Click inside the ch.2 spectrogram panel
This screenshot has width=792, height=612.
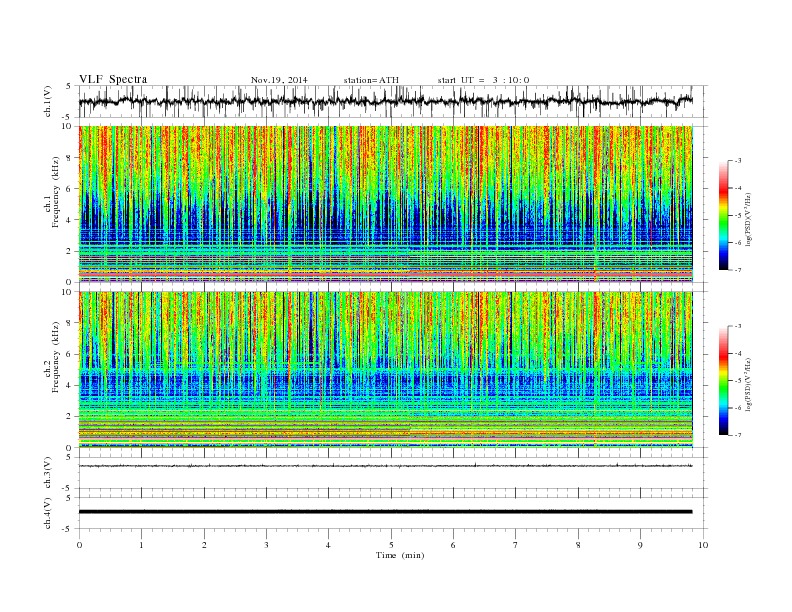coord(385,369)
